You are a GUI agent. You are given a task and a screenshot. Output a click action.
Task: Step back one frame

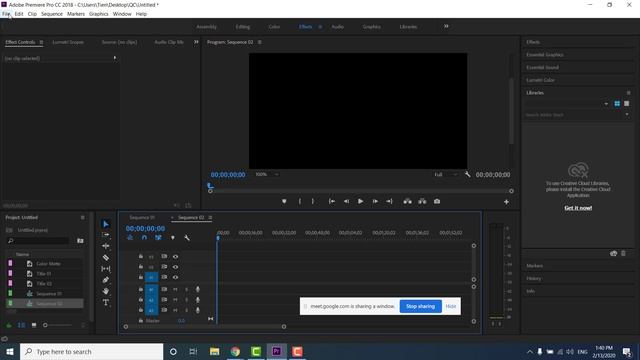pos(346,201)
